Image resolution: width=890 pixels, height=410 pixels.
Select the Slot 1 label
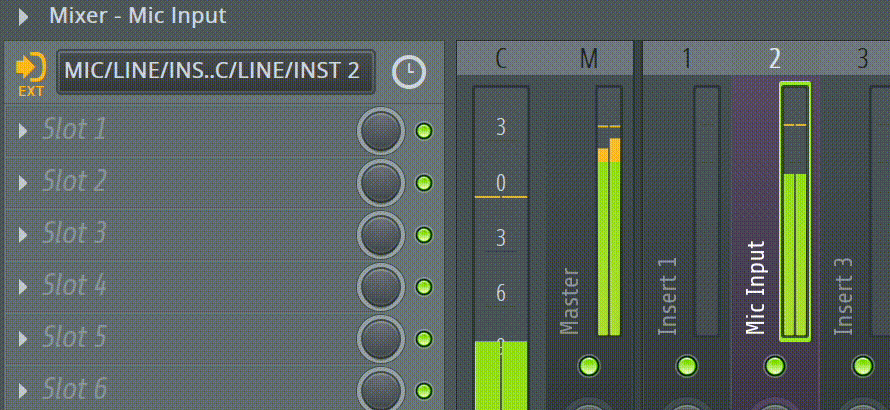[74, 130]
